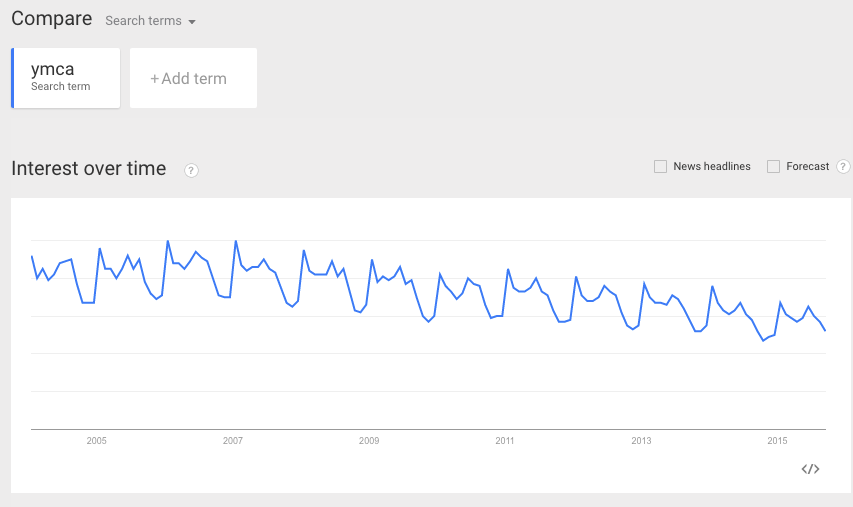Click the News headlines label text
The height and width of the screenshot is (507, 853).
pyautogui.click(x=712, y=166)
